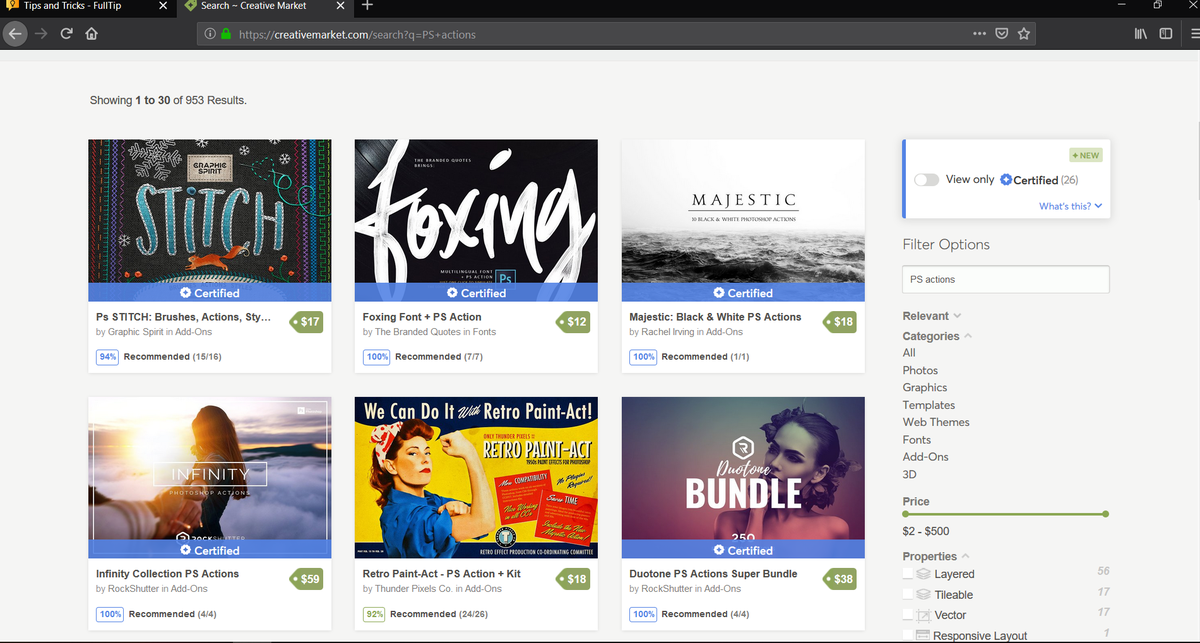Close the Tips and Tricks - FullTip tab
Screen dimensions: 1200x643
(x=164, y=6)
